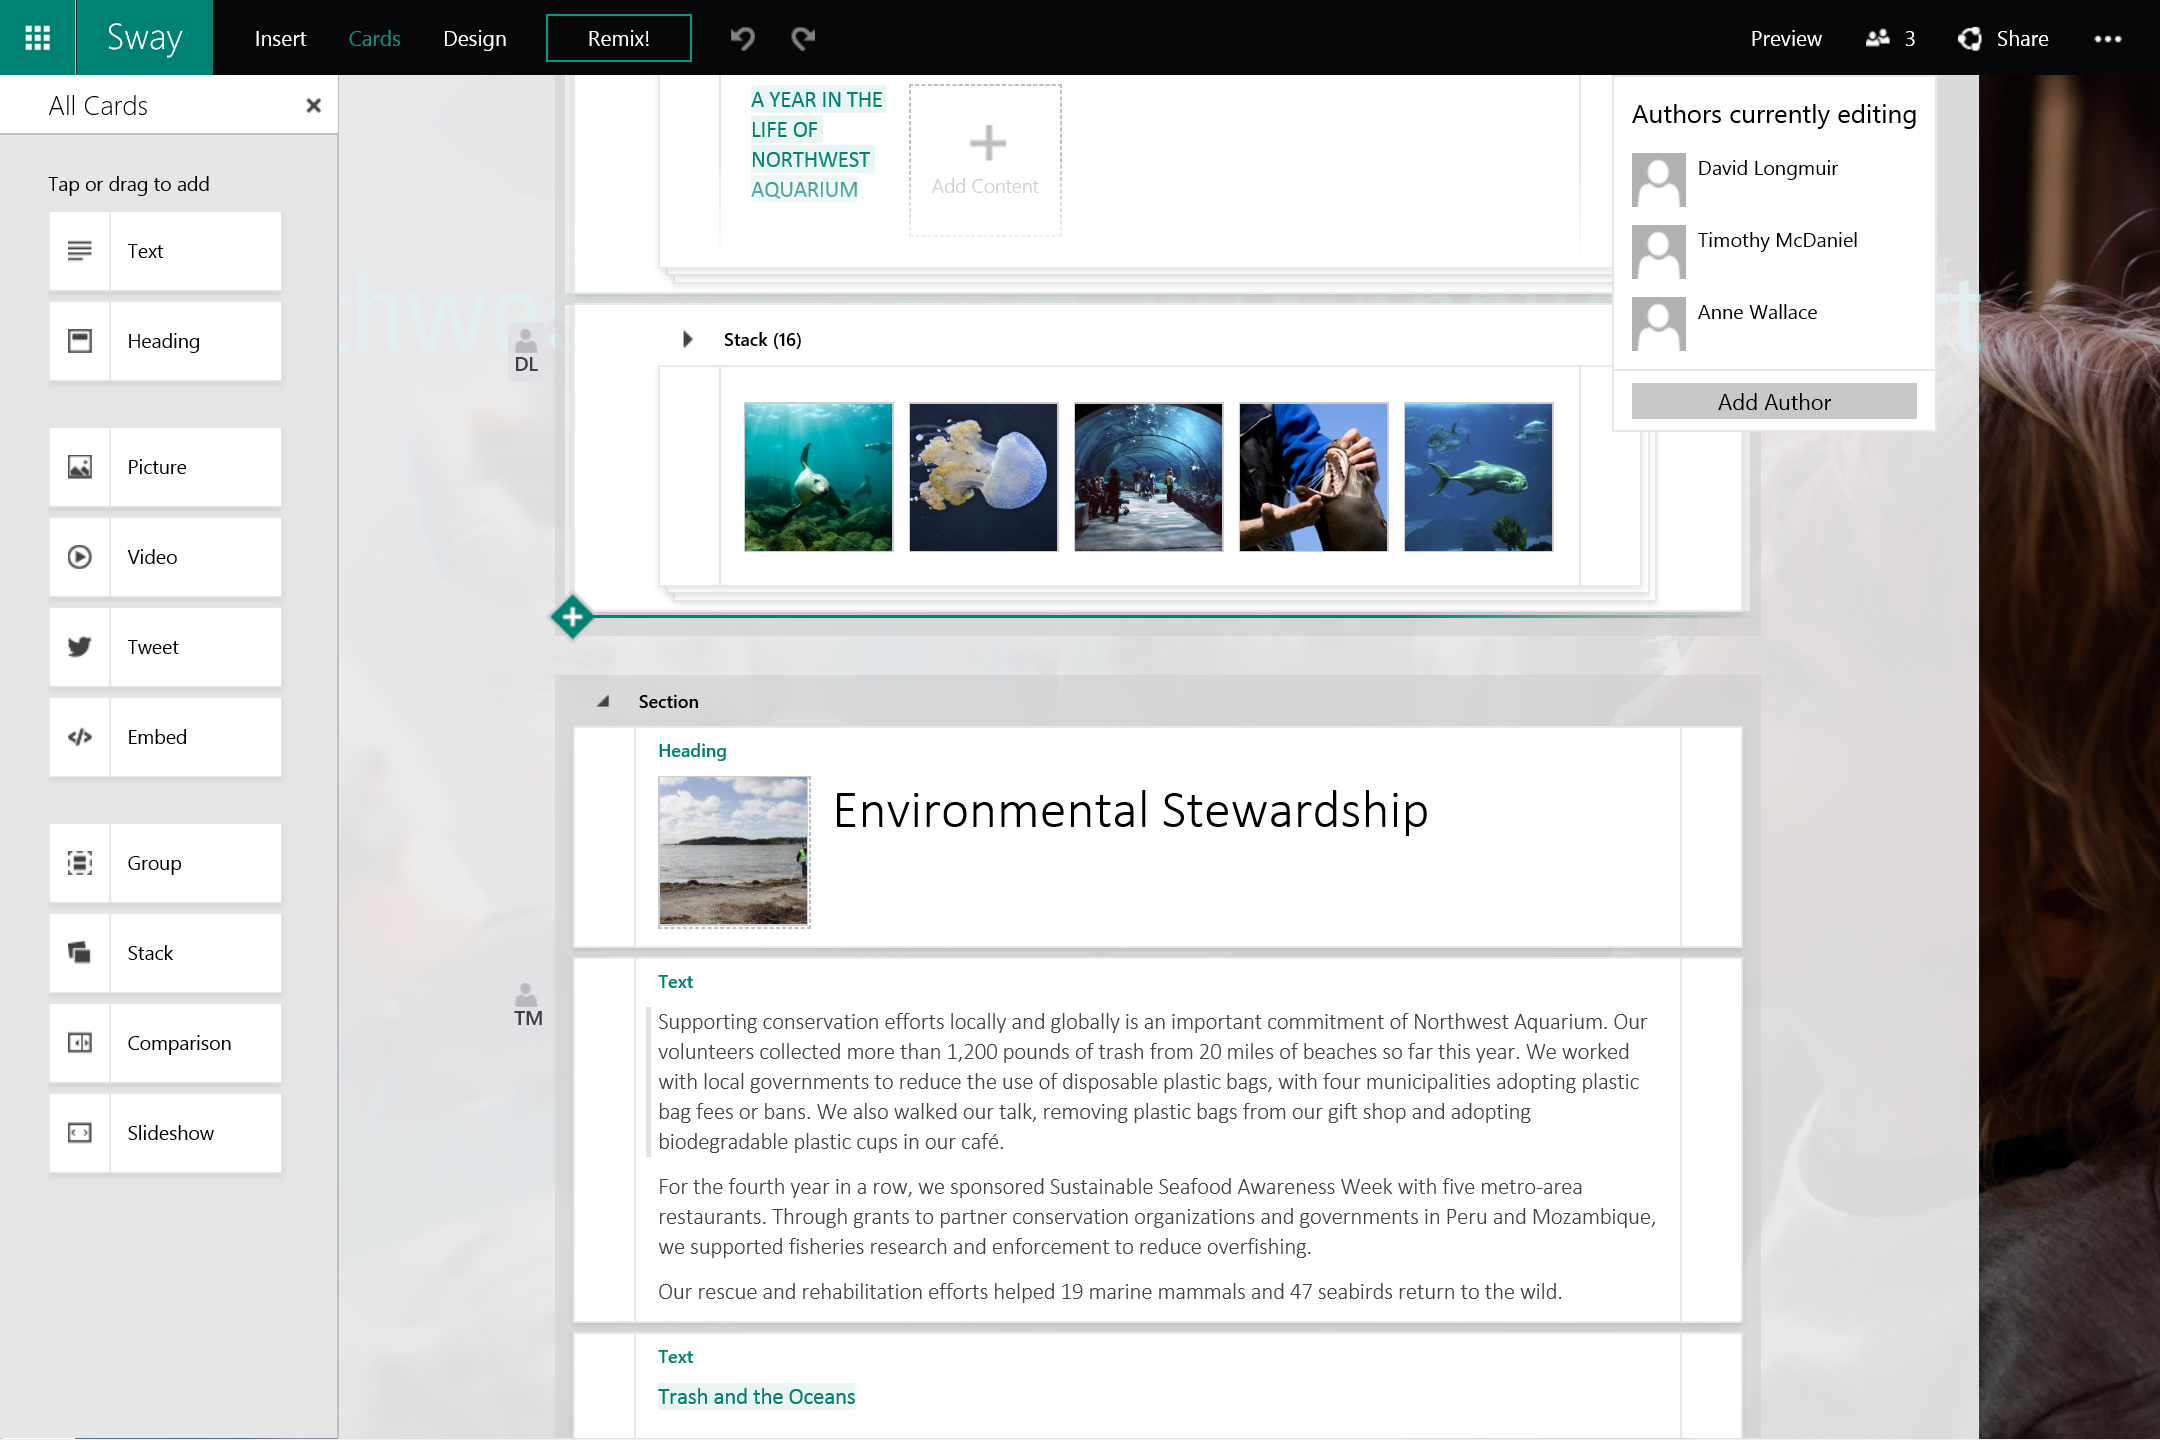The width and height of the screenshot is (2160, 1440).
Task: Collapse the Environmental Stewardship Section
Action: [x=604, y=701]
